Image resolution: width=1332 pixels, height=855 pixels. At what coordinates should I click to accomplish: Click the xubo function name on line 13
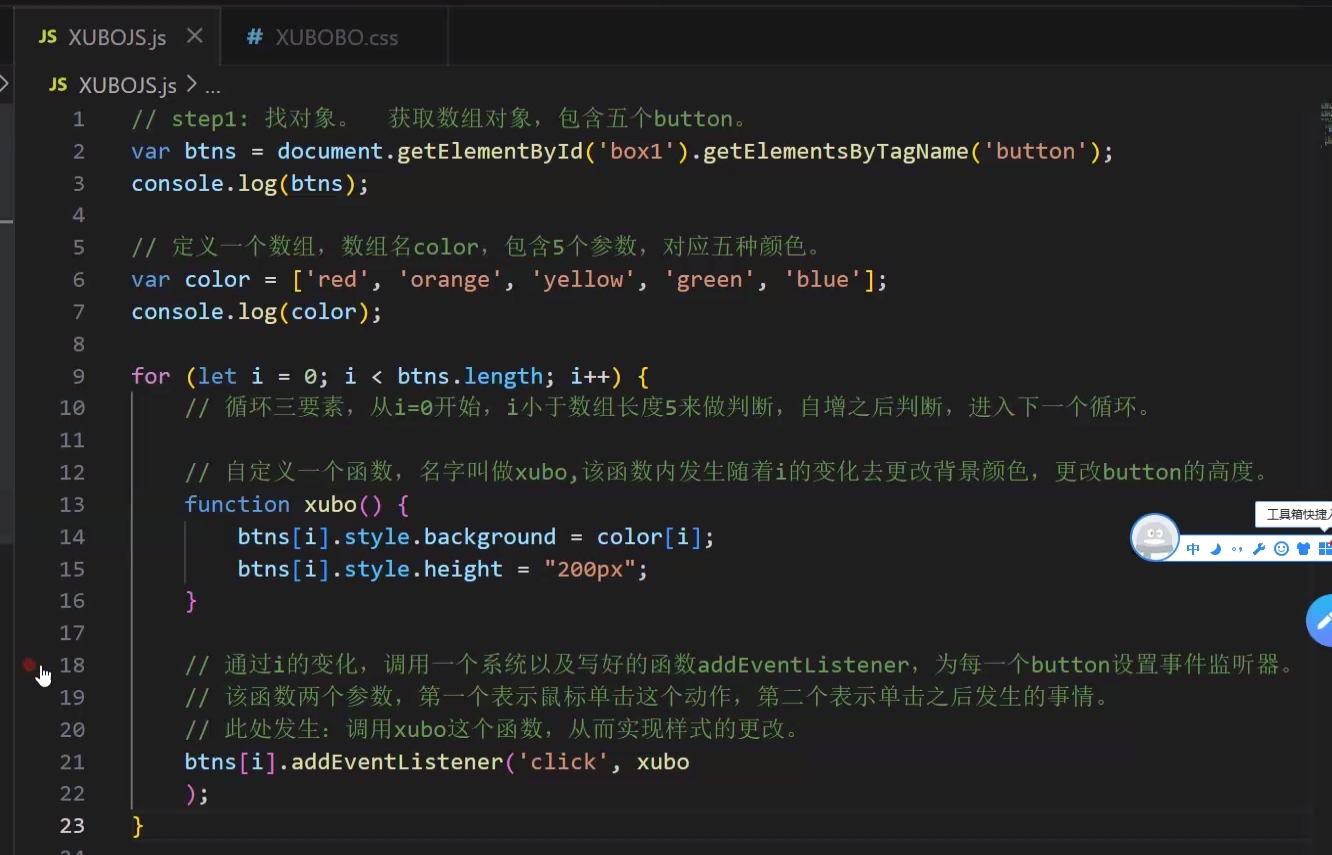[330, 504]
